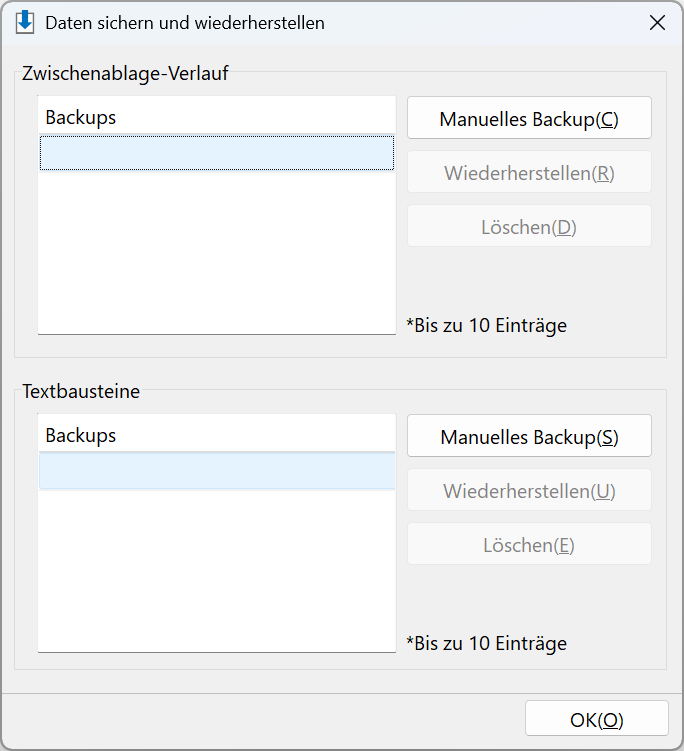The width and height of the screenshot is (684, 751).
Task: Click the Zwischenablage-Verlauf group label
Action: coord(125,73)
